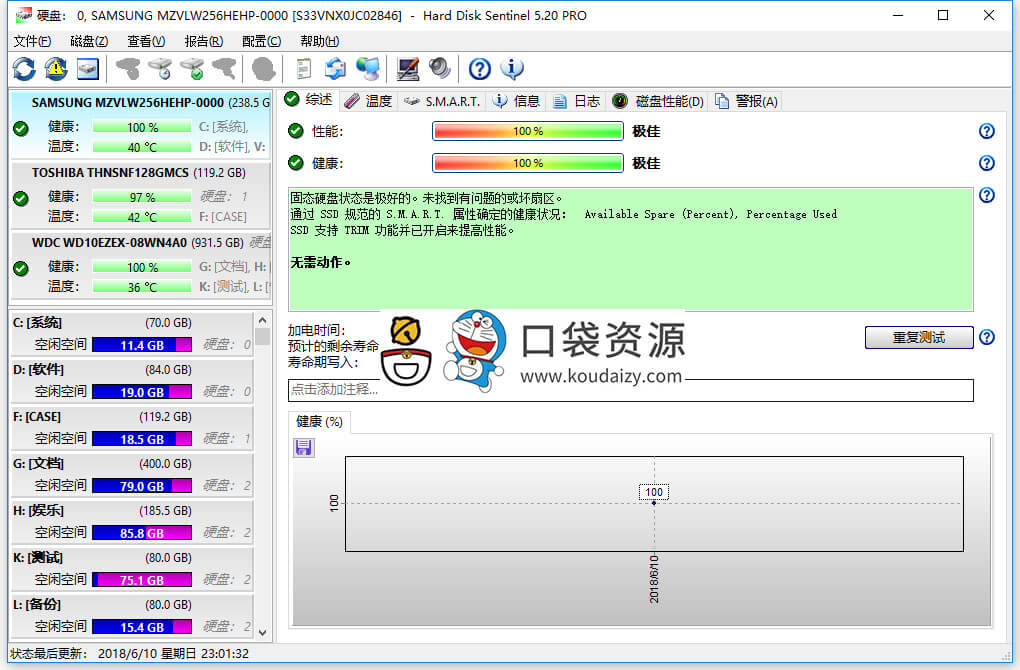Click the green check icon of SAMSUNG disk
This screenshot has height=670, width=1020.
[21, 129]
